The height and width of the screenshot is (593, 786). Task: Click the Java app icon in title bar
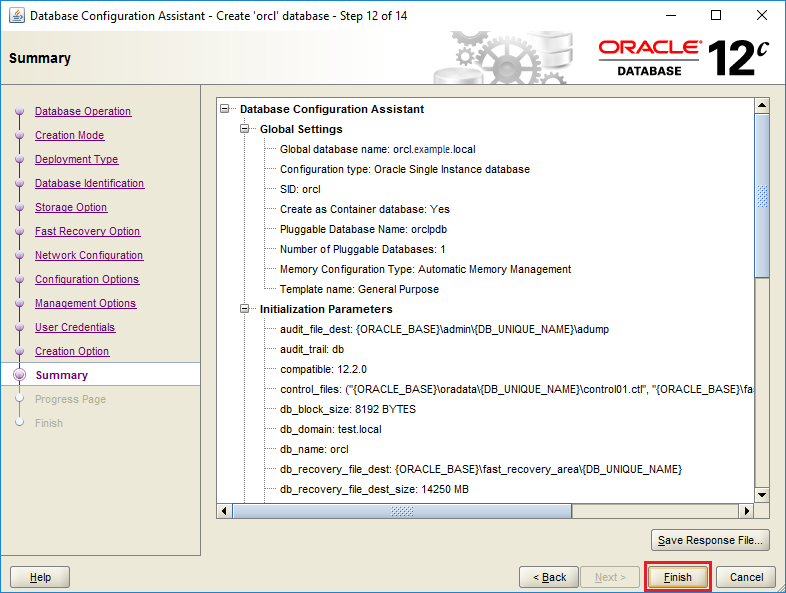click(17, 16)
